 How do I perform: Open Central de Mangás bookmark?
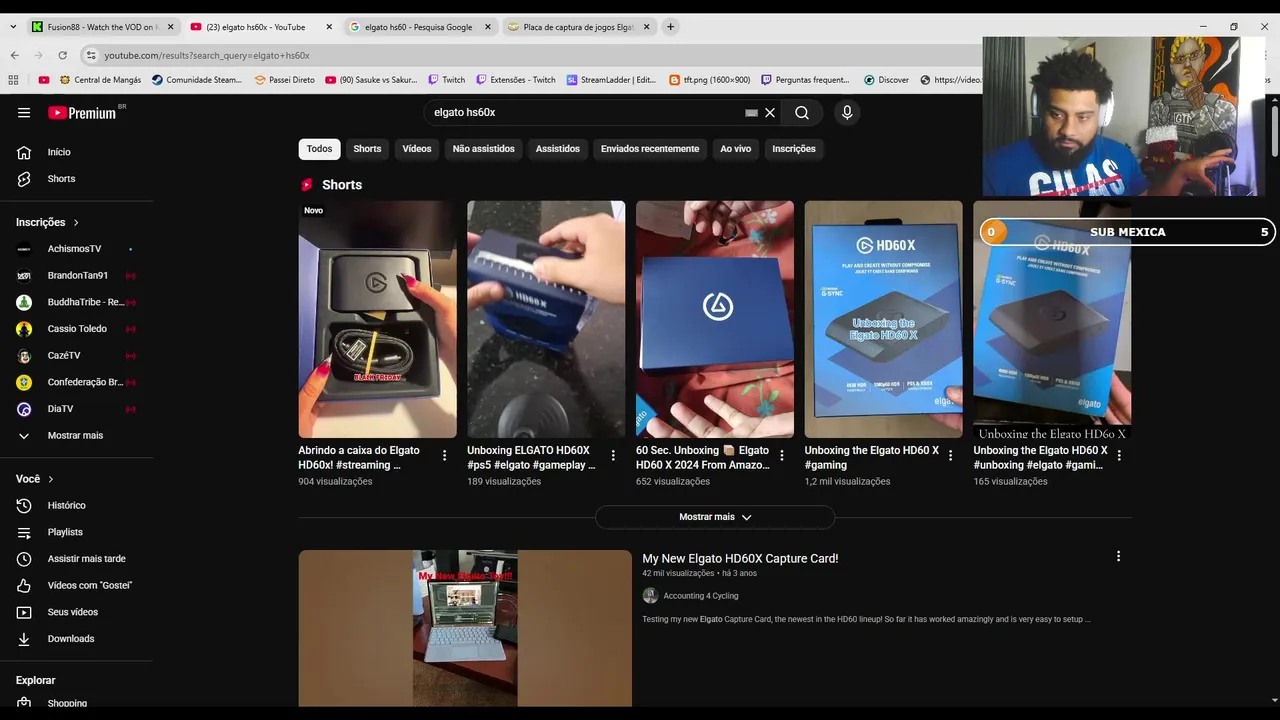(100, 80)
